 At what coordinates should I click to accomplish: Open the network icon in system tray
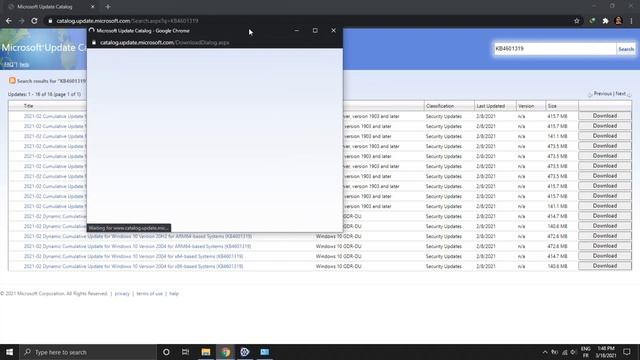tap(564, 352)
